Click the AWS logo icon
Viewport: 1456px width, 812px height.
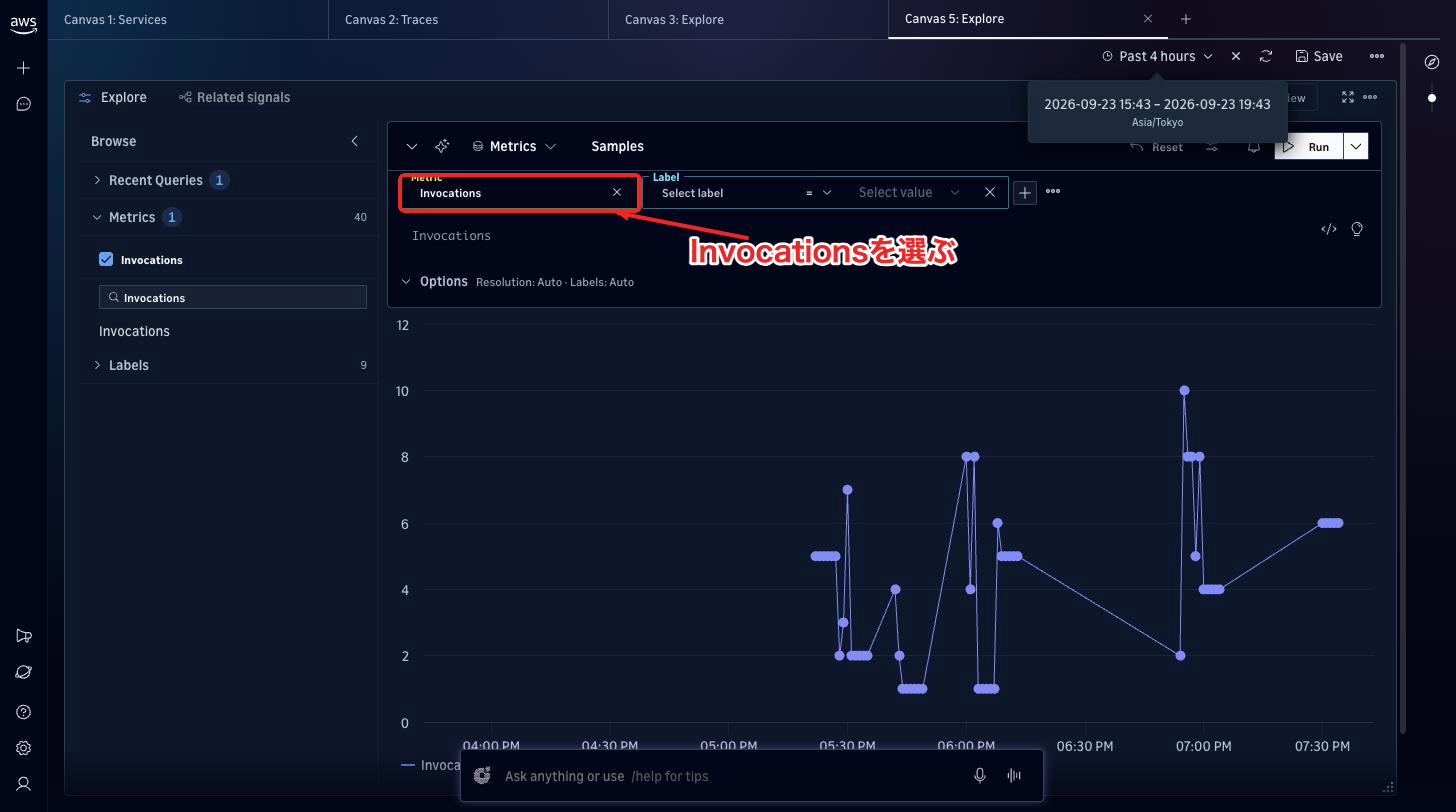24,25
